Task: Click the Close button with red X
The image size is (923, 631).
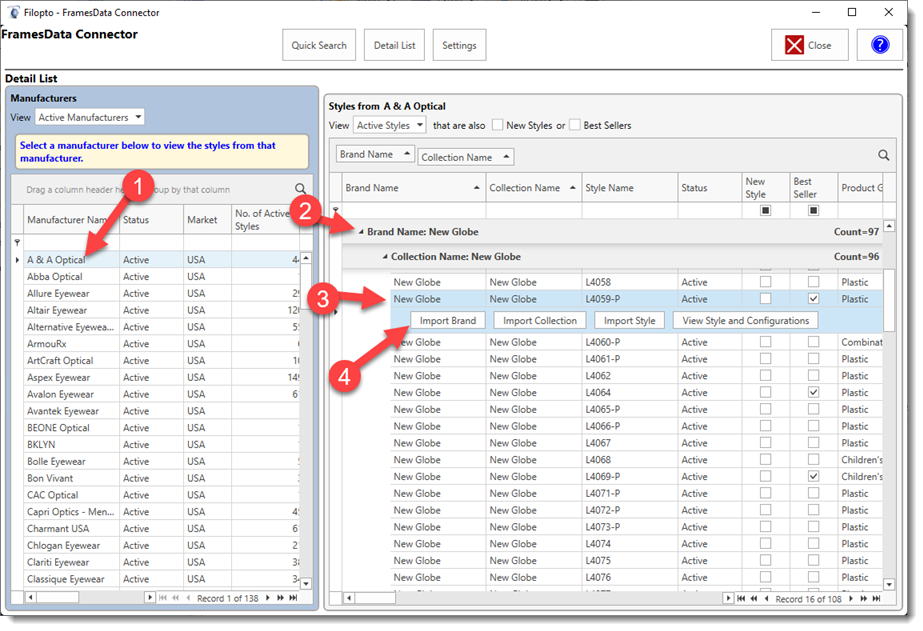Action: pos(809,45)
